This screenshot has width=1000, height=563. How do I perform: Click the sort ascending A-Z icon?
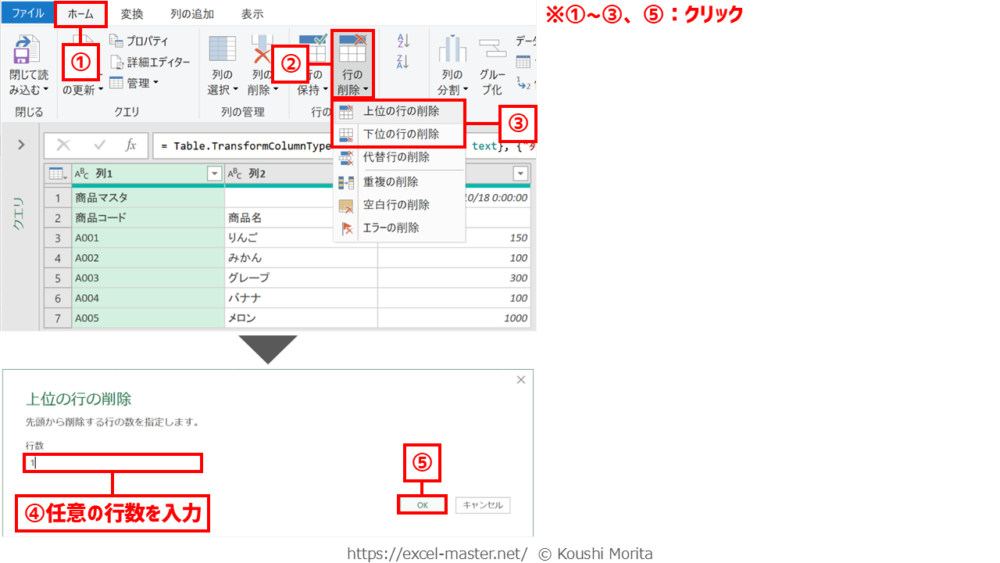(x=404, y=41)
